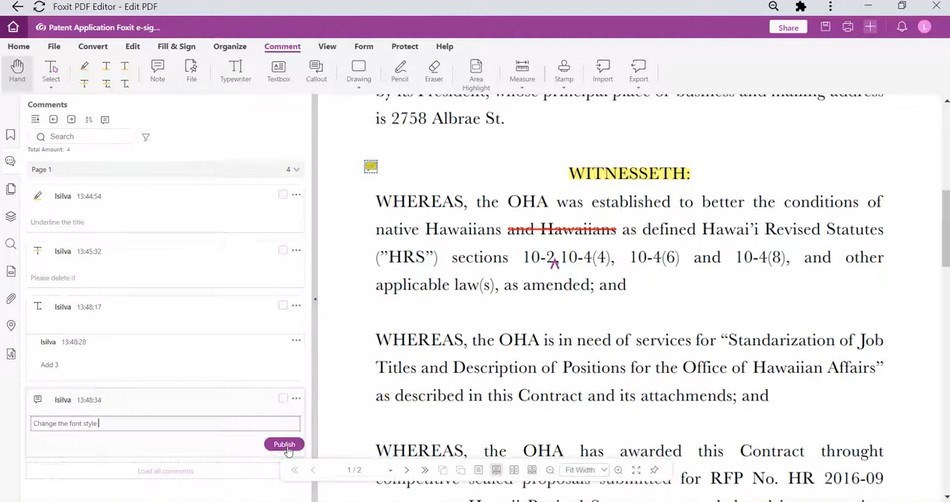Click the Callout annotation tool
Image resolution: width=950 pixels, height=502 pixels.
pos(316,71)
